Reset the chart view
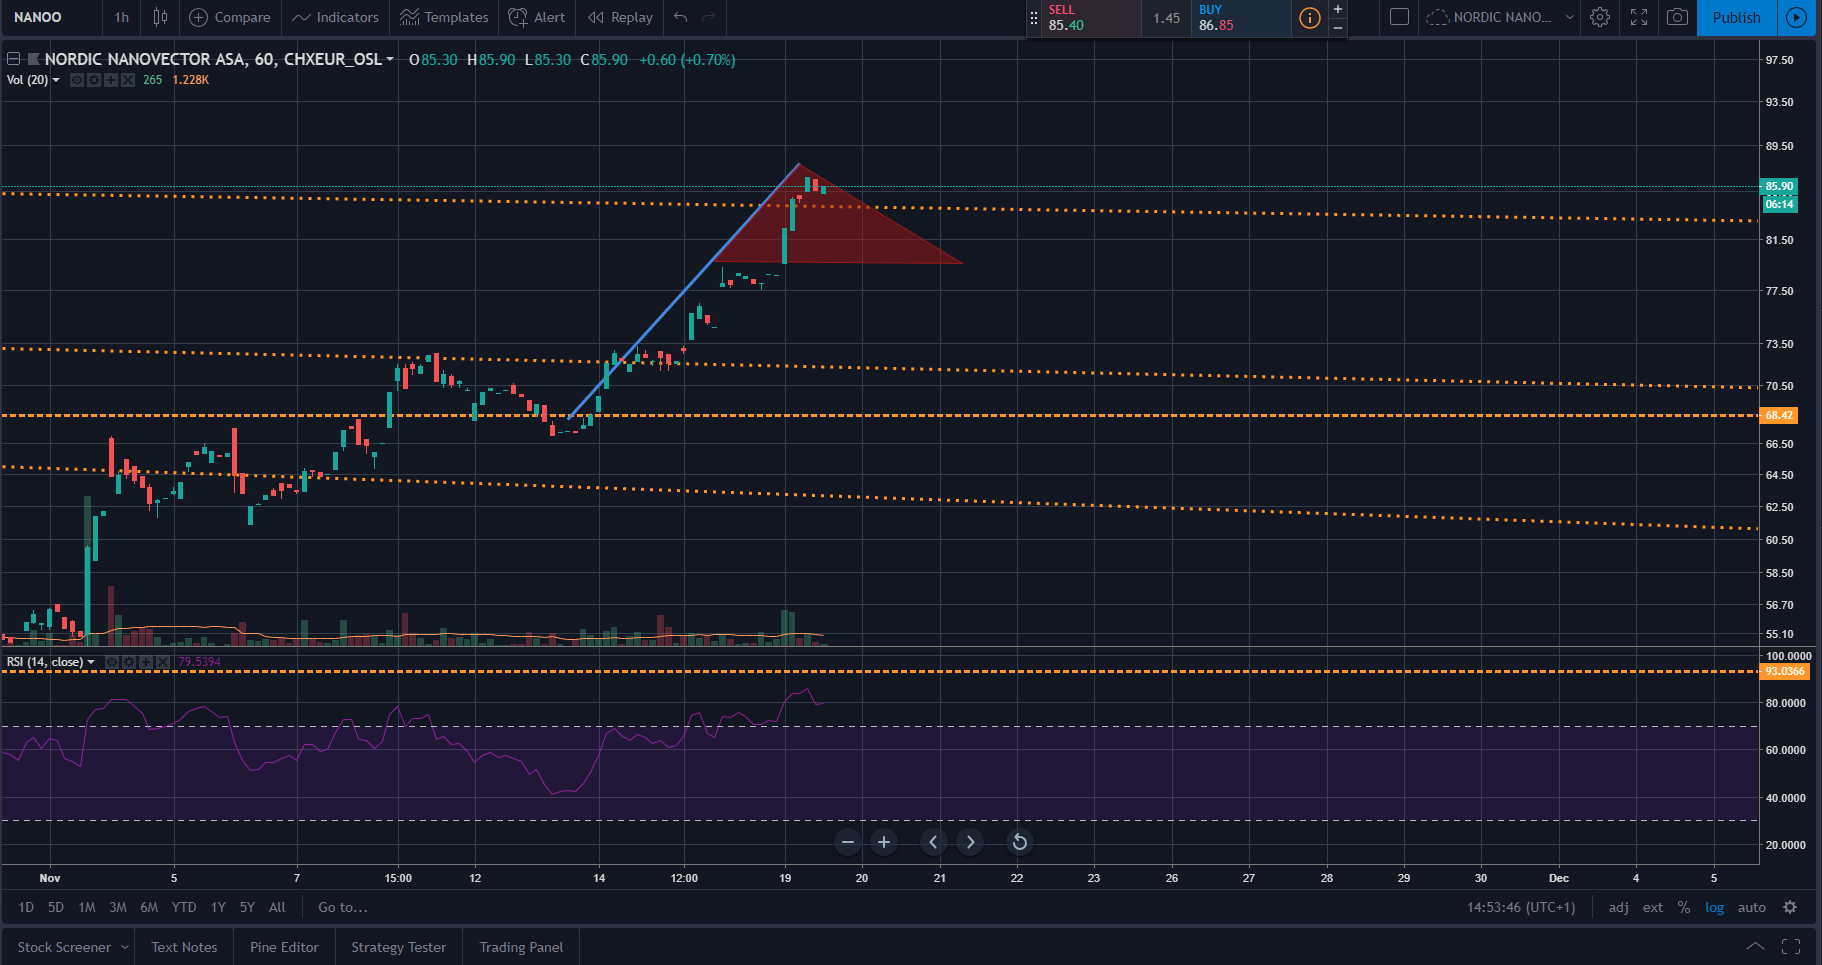This screenshot has height=965, width=1822. click(x=1019, y=842)
